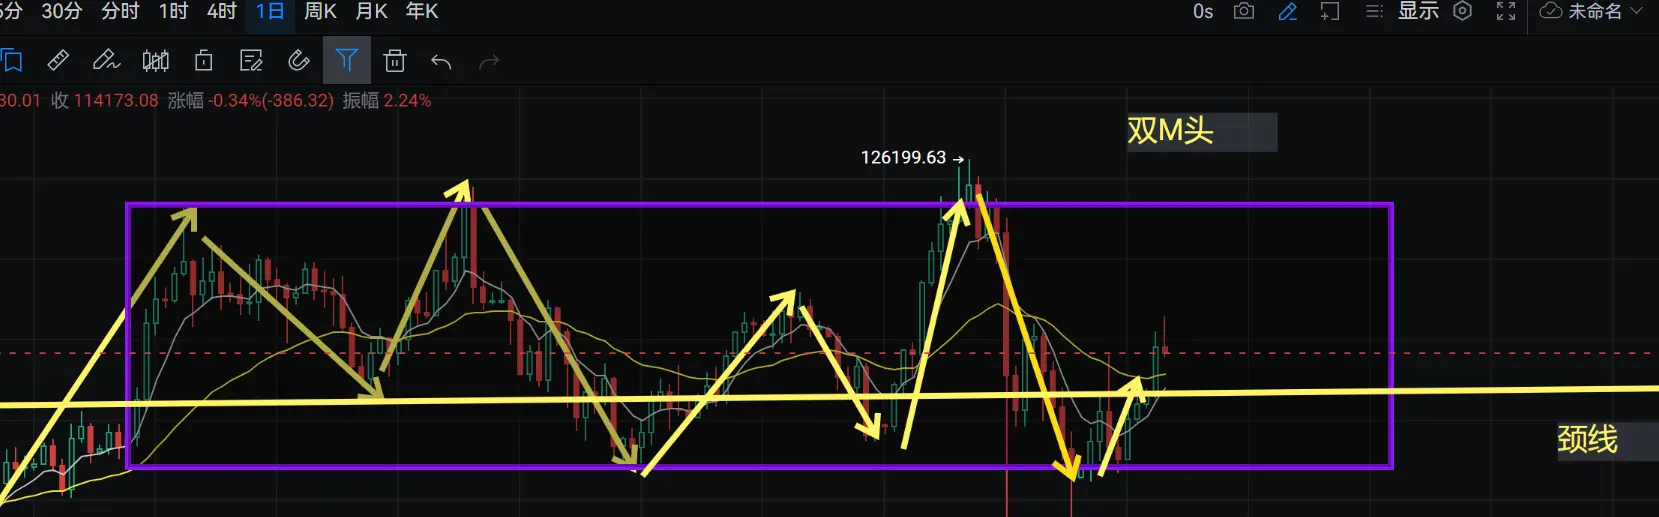Toggle the blue drawing pencil icon
Viewport: 1659px width, 517px height.
[1288, 12]
